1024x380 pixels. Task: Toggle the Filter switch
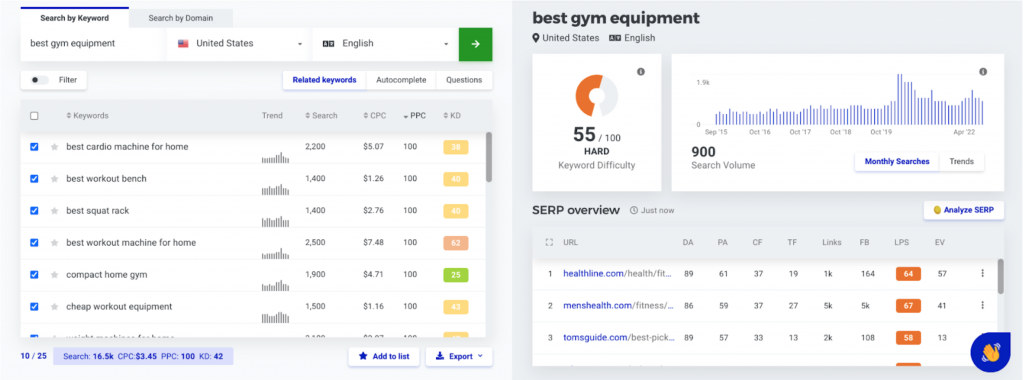coord(40,80)
